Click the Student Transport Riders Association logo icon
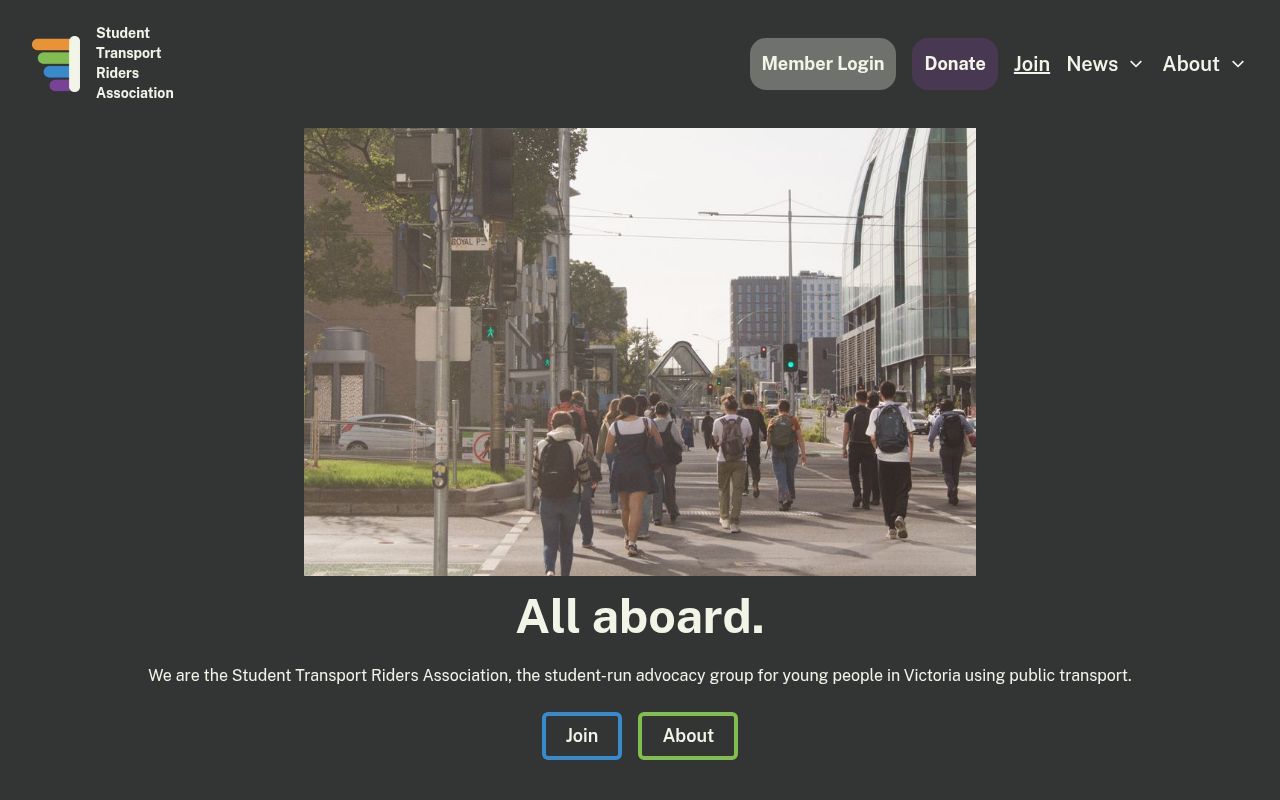This screenshot has height=800, width=1280. click(x=56, y=64)
